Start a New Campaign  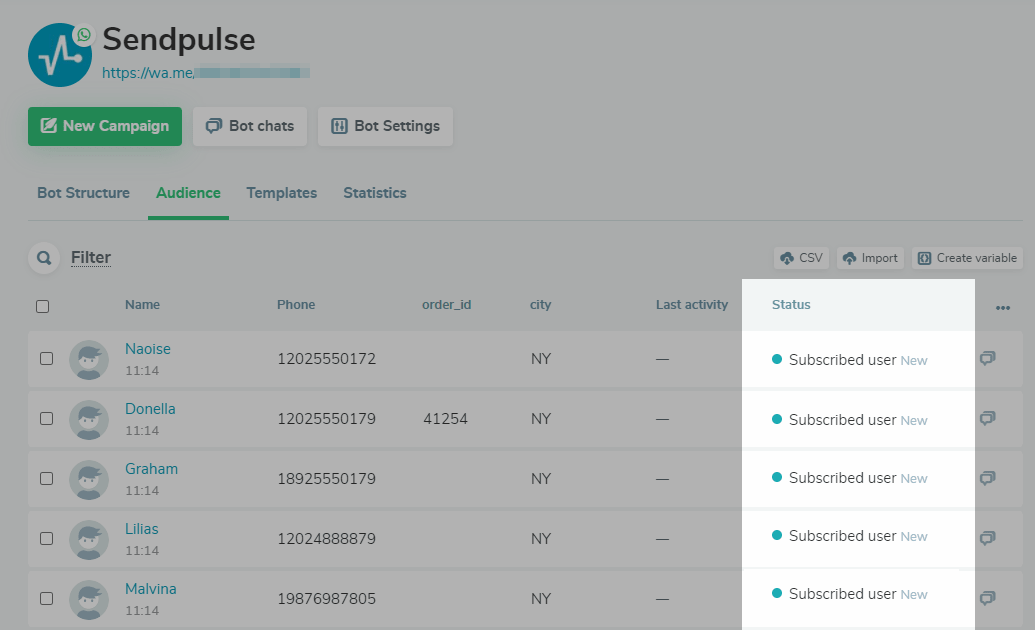(105, 126)
